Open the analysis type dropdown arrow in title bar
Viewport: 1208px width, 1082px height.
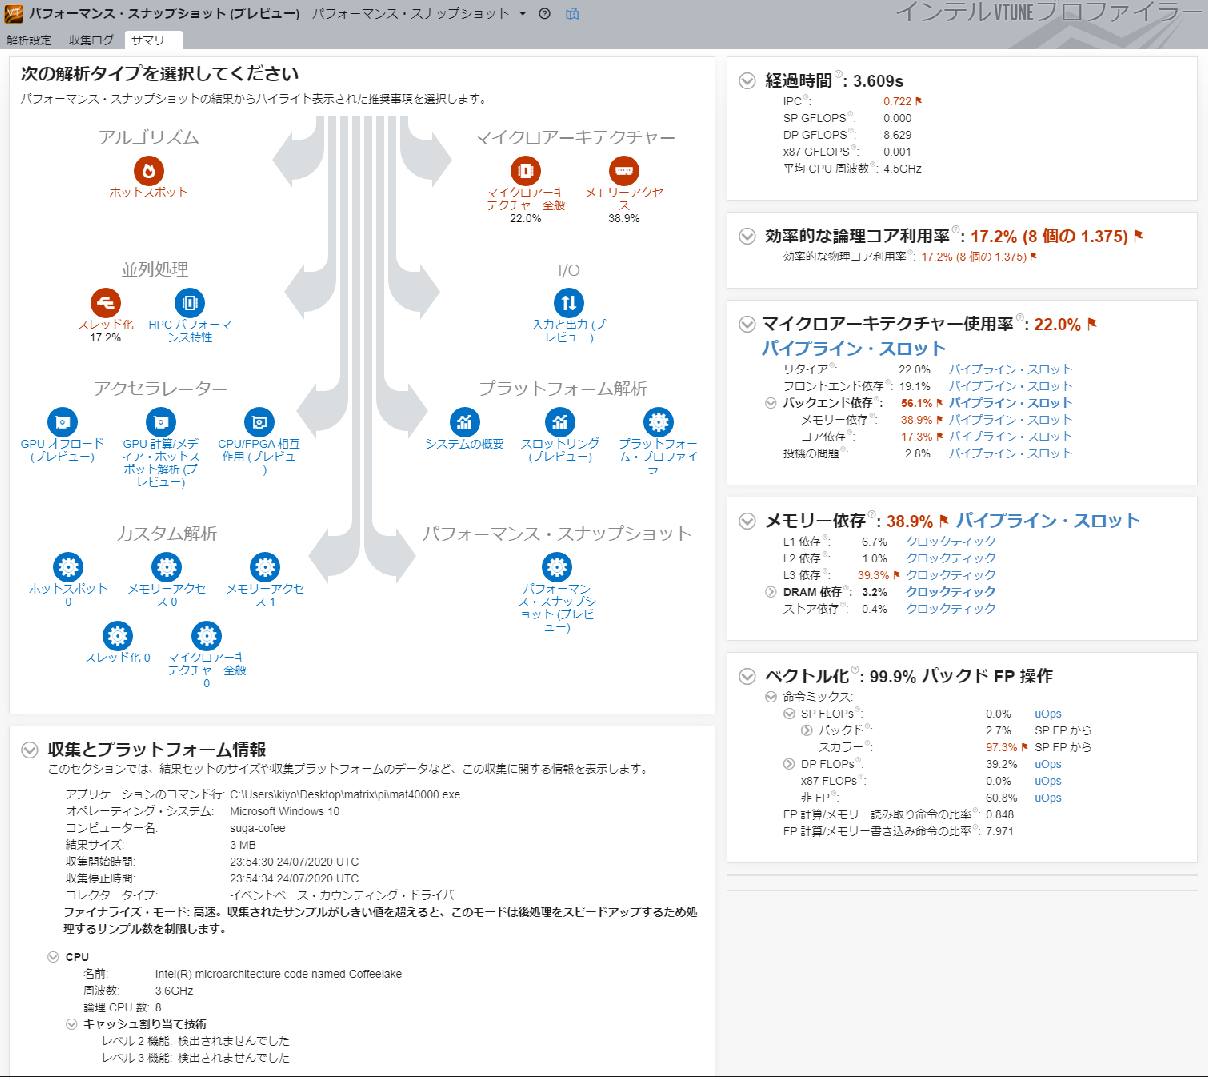pyautogui.click(x=522, y=14)
